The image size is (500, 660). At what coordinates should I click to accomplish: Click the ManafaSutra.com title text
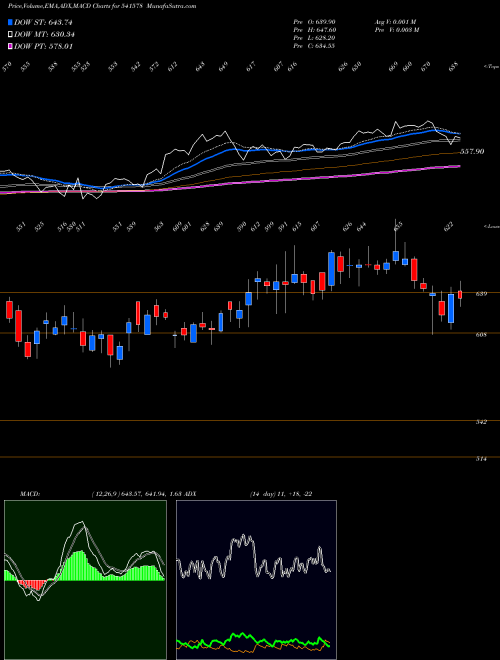(x=172, y=6)
